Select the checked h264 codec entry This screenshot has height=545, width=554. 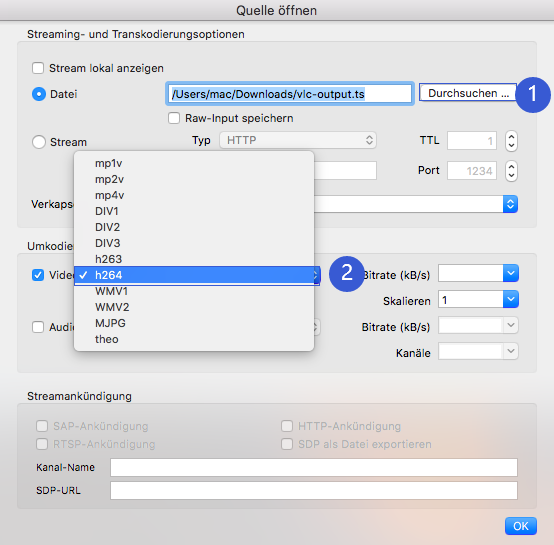194,275
